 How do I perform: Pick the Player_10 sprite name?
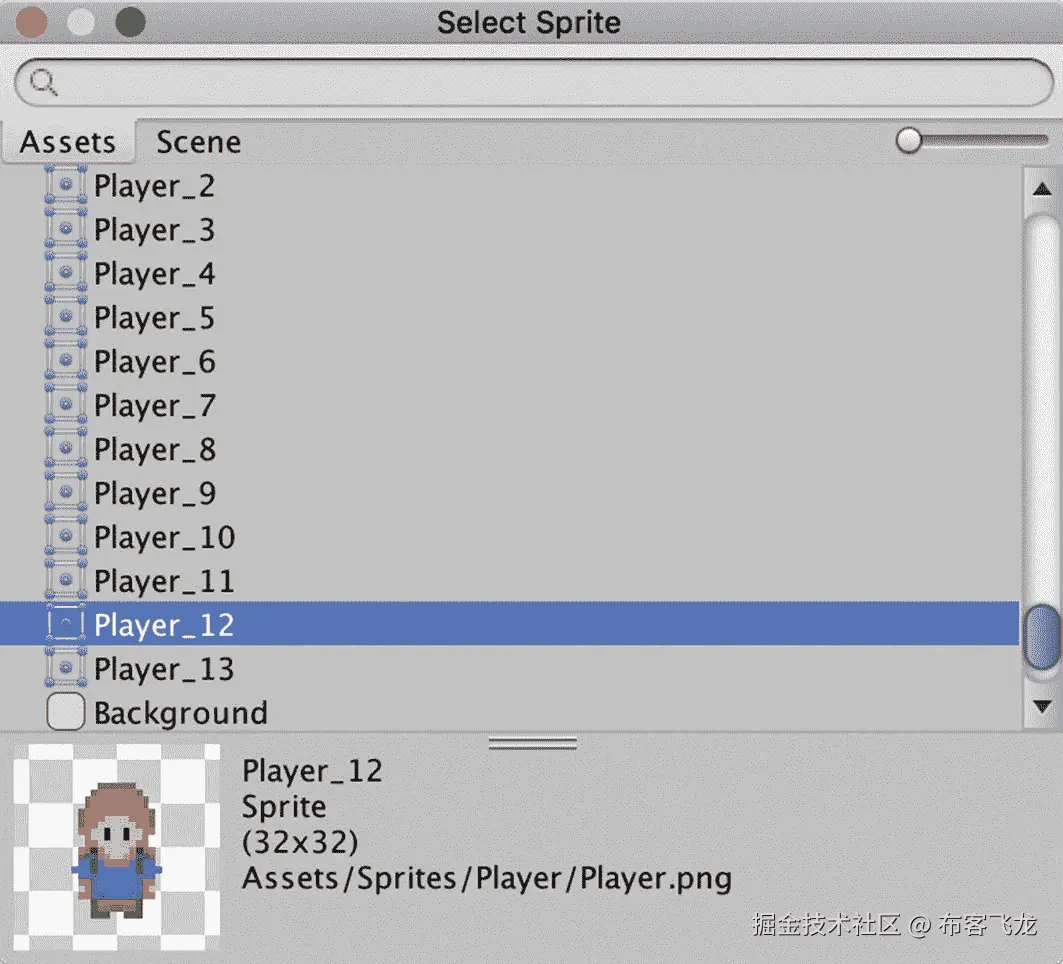click(164, 538)
